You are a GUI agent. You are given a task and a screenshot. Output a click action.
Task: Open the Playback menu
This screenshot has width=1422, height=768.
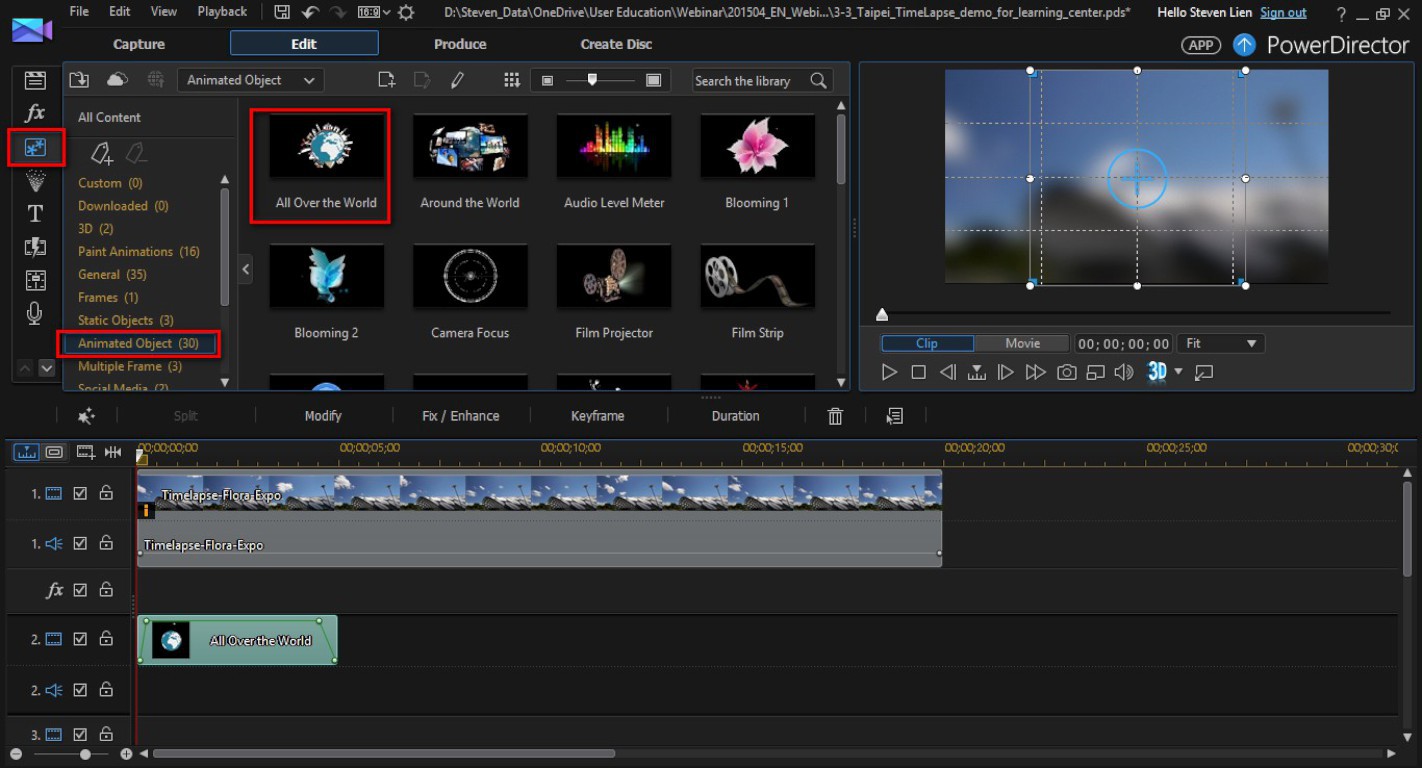tap(222, 12)
